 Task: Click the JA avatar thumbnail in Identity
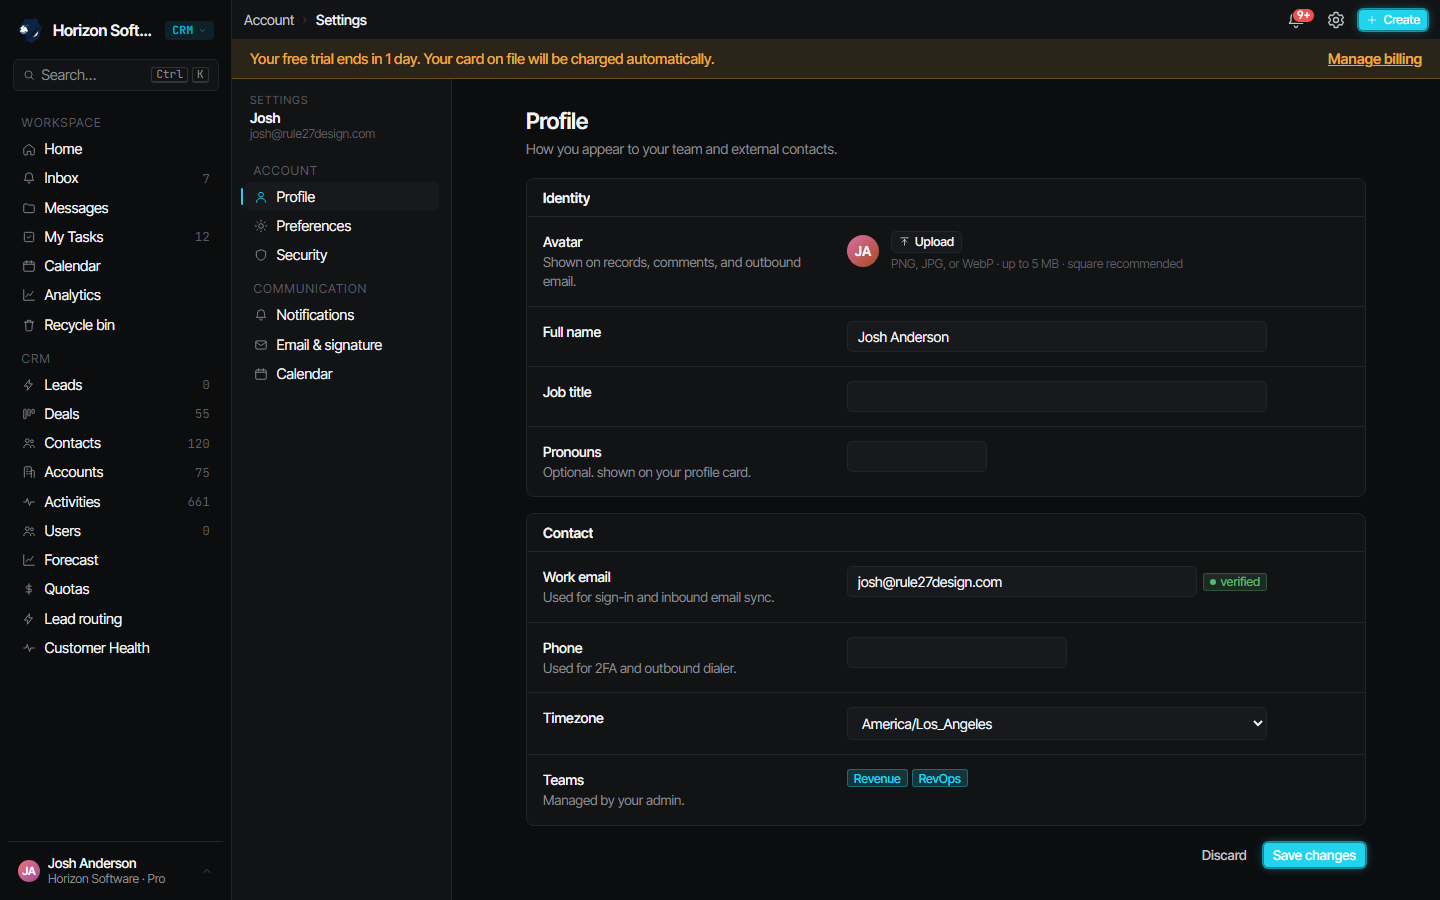(863, 251)
